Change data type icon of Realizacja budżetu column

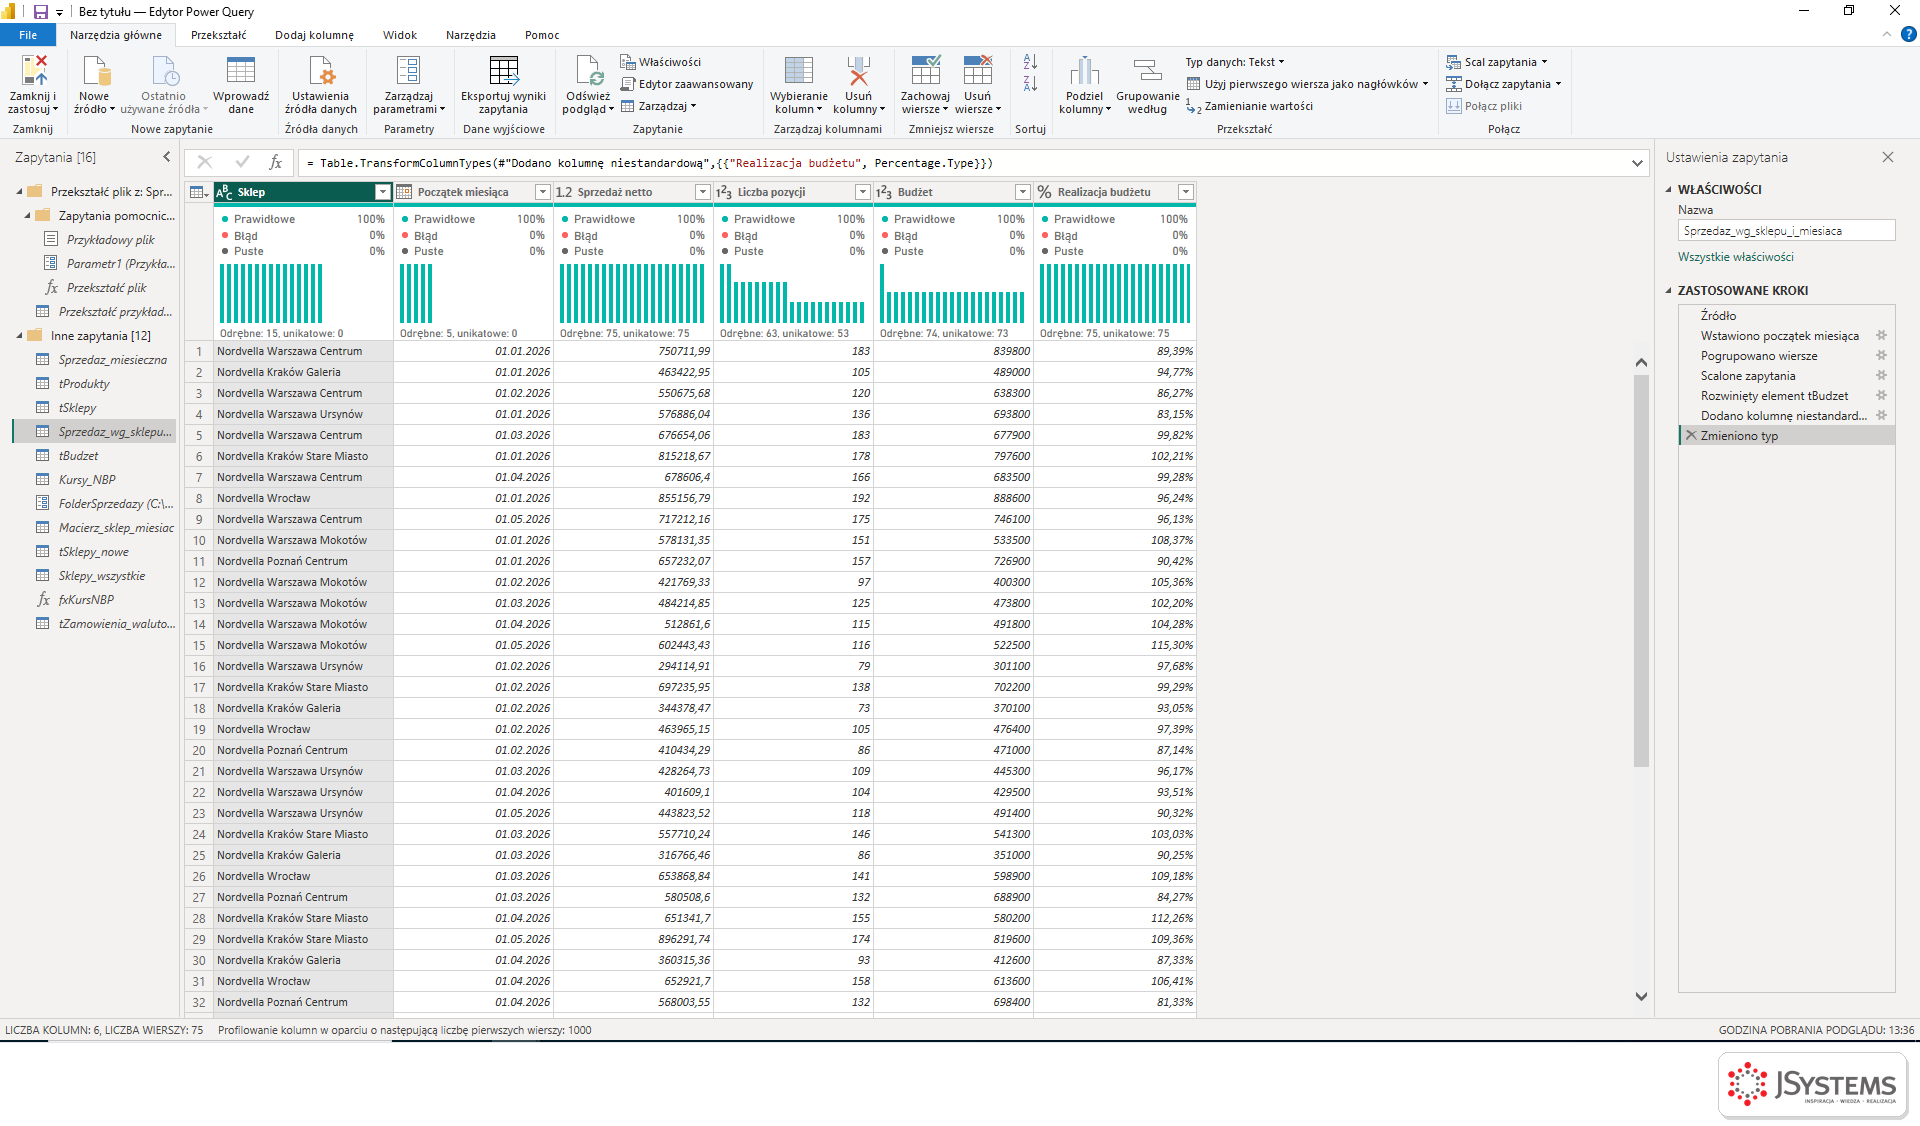click(x=1045, y=192)
